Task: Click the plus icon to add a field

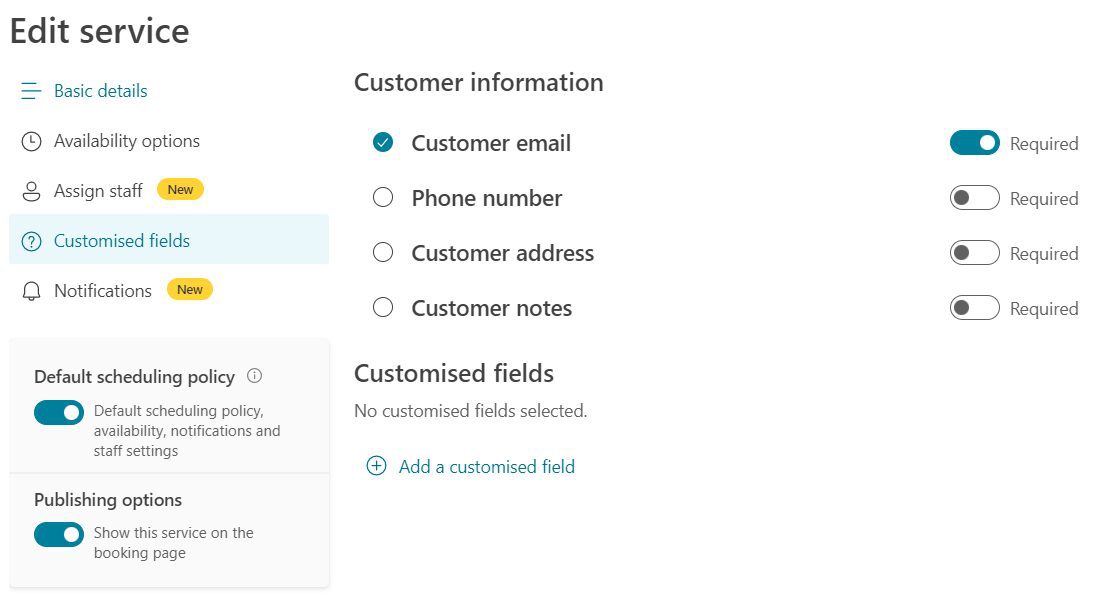Action: pyautogui.click(x=376, y=466)
